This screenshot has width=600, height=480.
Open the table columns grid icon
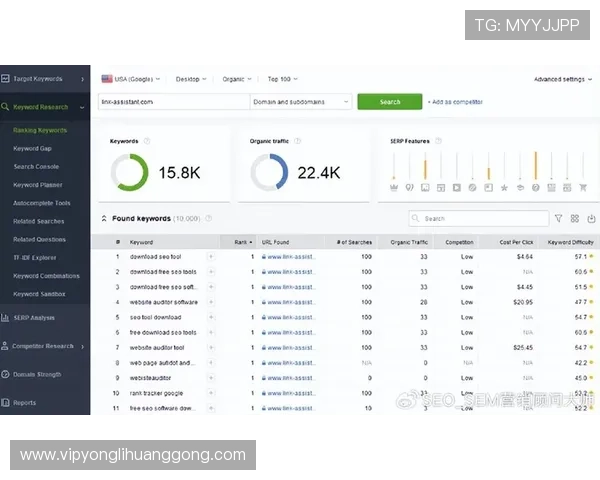pos(575,218)
